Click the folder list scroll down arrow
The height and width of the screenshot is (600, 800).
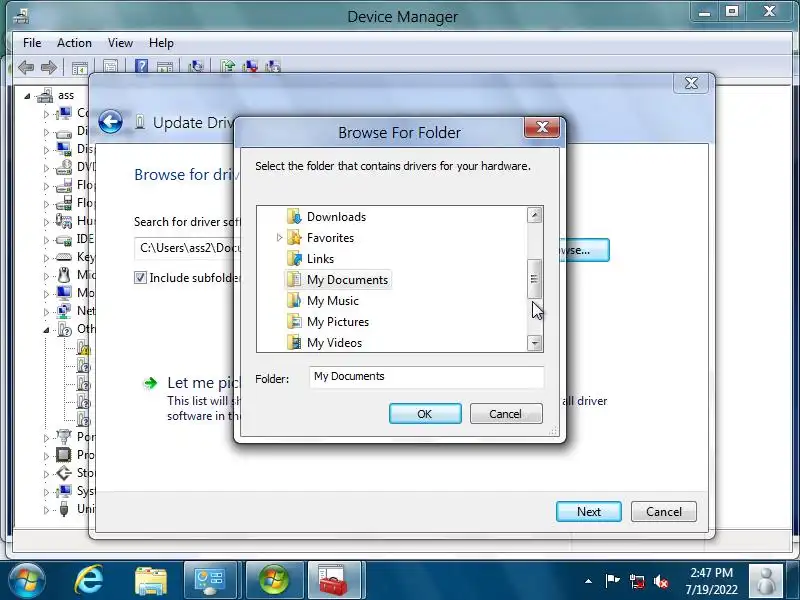tap(534, 343)
